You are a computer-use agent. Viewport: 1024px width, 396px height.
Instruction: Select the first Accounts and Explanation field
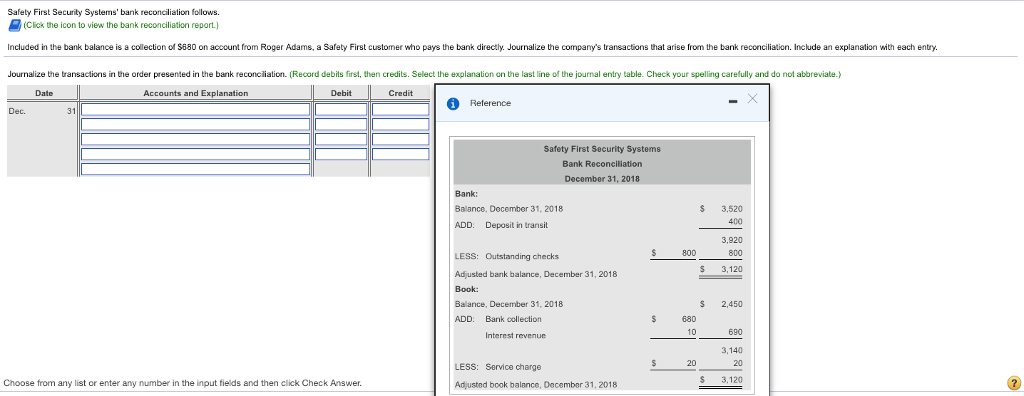(195, 109)
